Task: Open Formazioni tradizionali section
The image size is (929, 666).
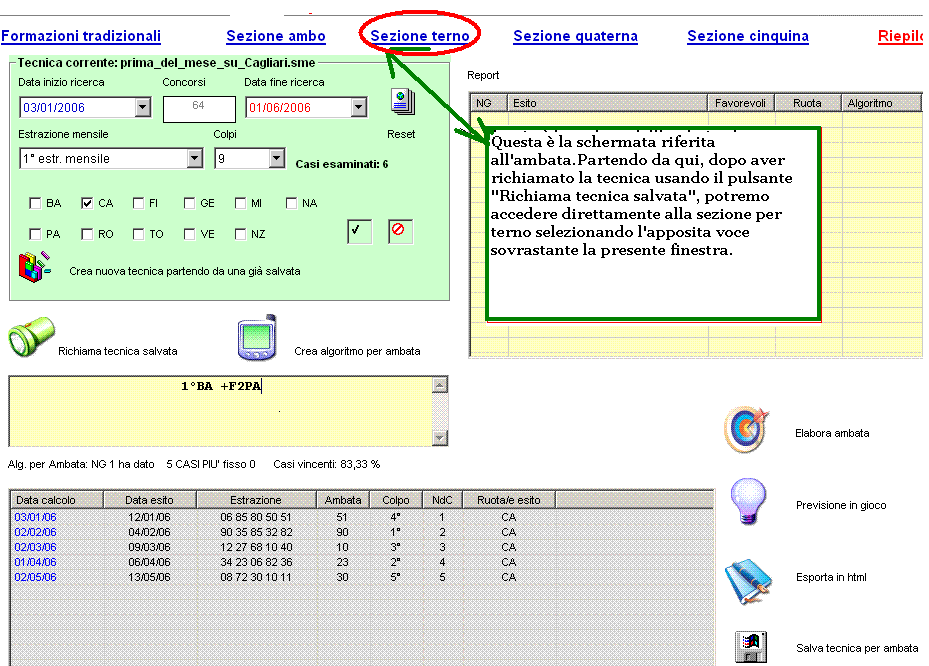Action: tap(81, 36)
